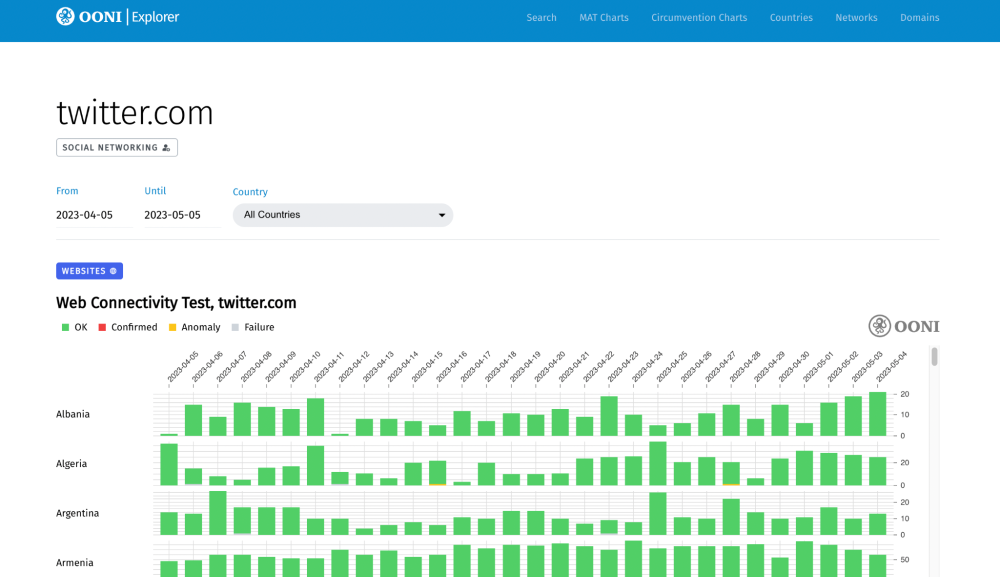This screenshot has height=577, width=1000.
Task: Click the chart's vertical scrollbar thumb
Action: click(935, 357)
